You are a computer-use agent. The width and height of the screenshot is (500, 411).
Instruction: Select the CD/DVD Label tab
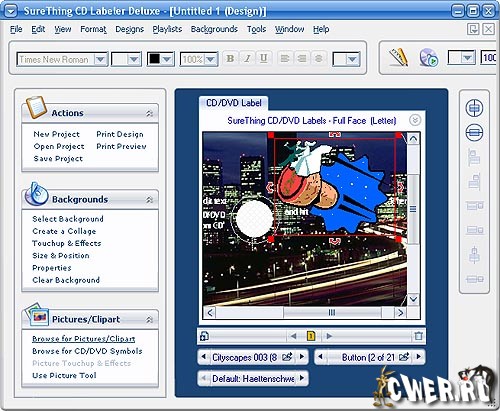pos(233,103)
